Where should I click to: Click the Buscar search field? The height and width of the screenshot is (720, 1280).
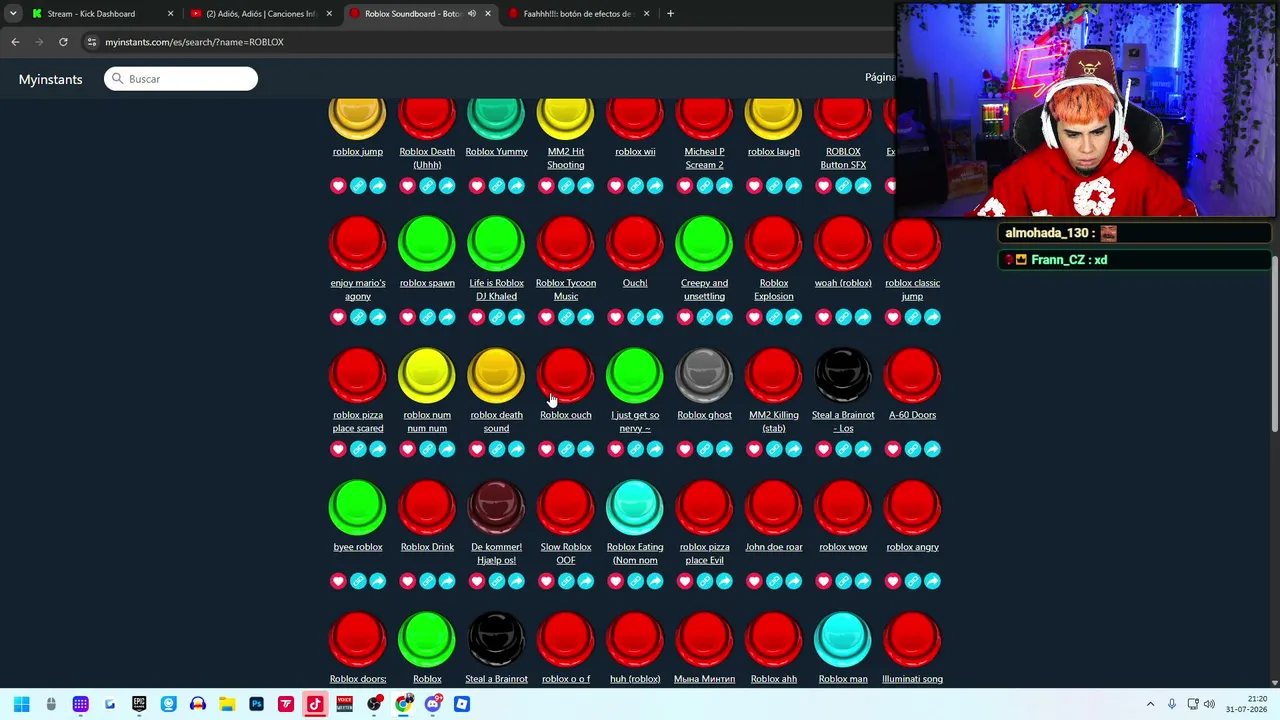(181, 79)
